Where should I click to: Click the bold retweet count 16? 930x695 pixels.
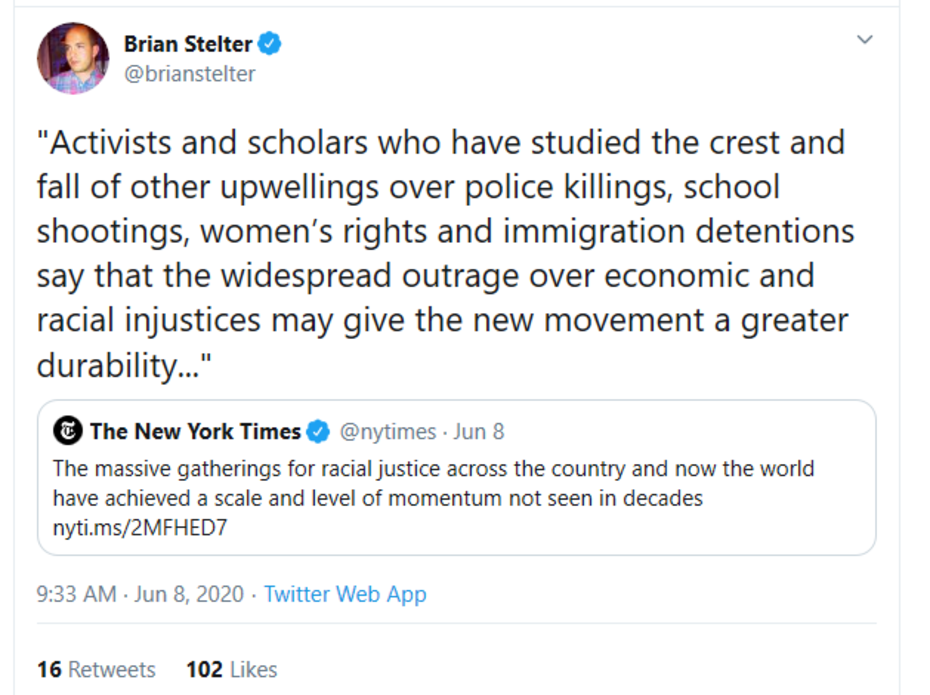[49, 669]
